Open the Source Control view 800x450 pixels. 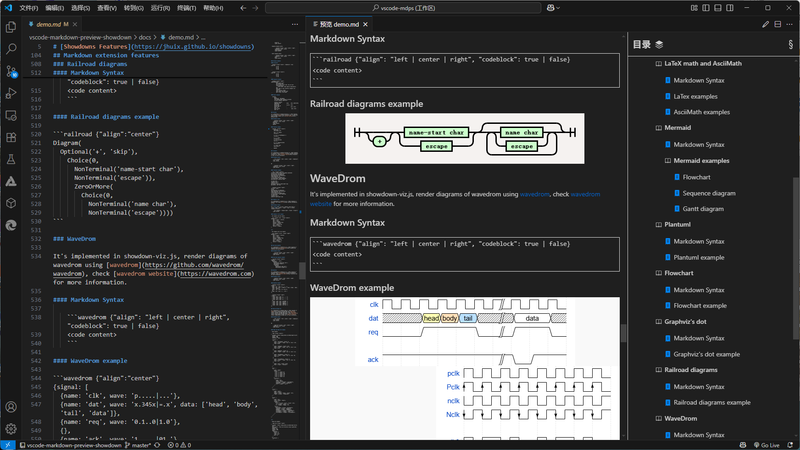coord(11,71)
